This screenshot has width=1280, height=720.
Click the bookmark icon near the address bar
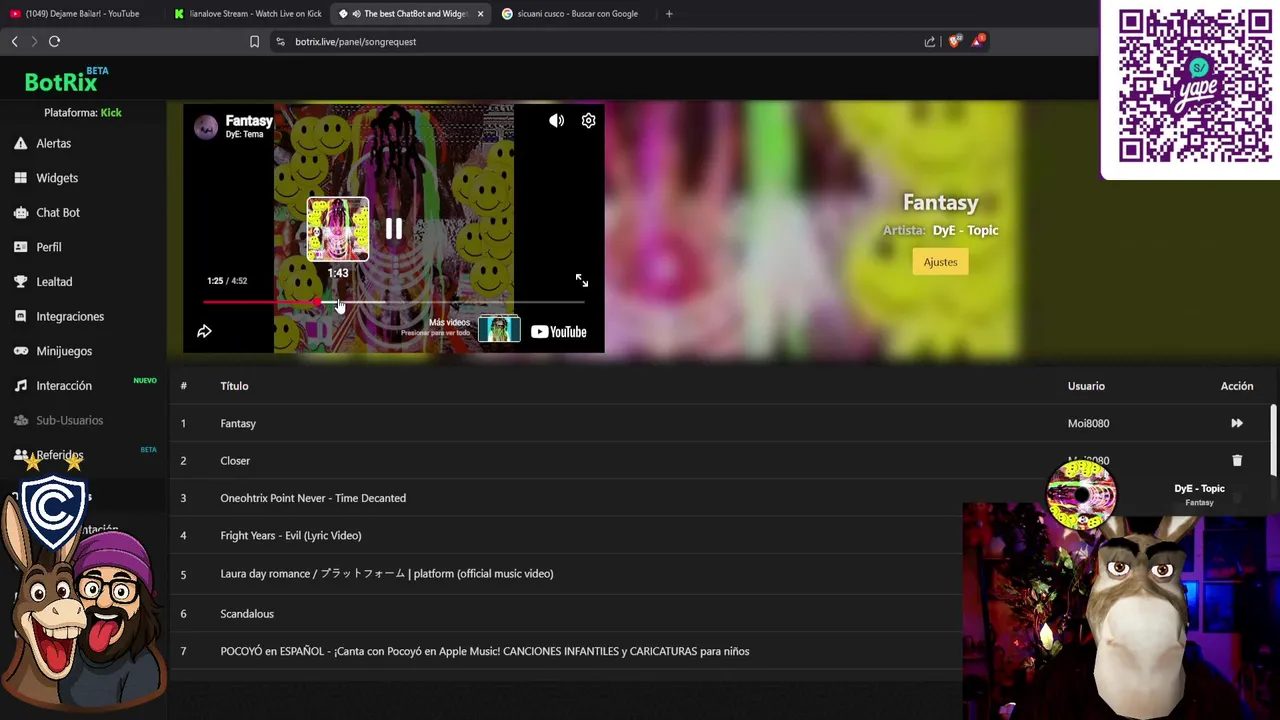click(254, 42)
